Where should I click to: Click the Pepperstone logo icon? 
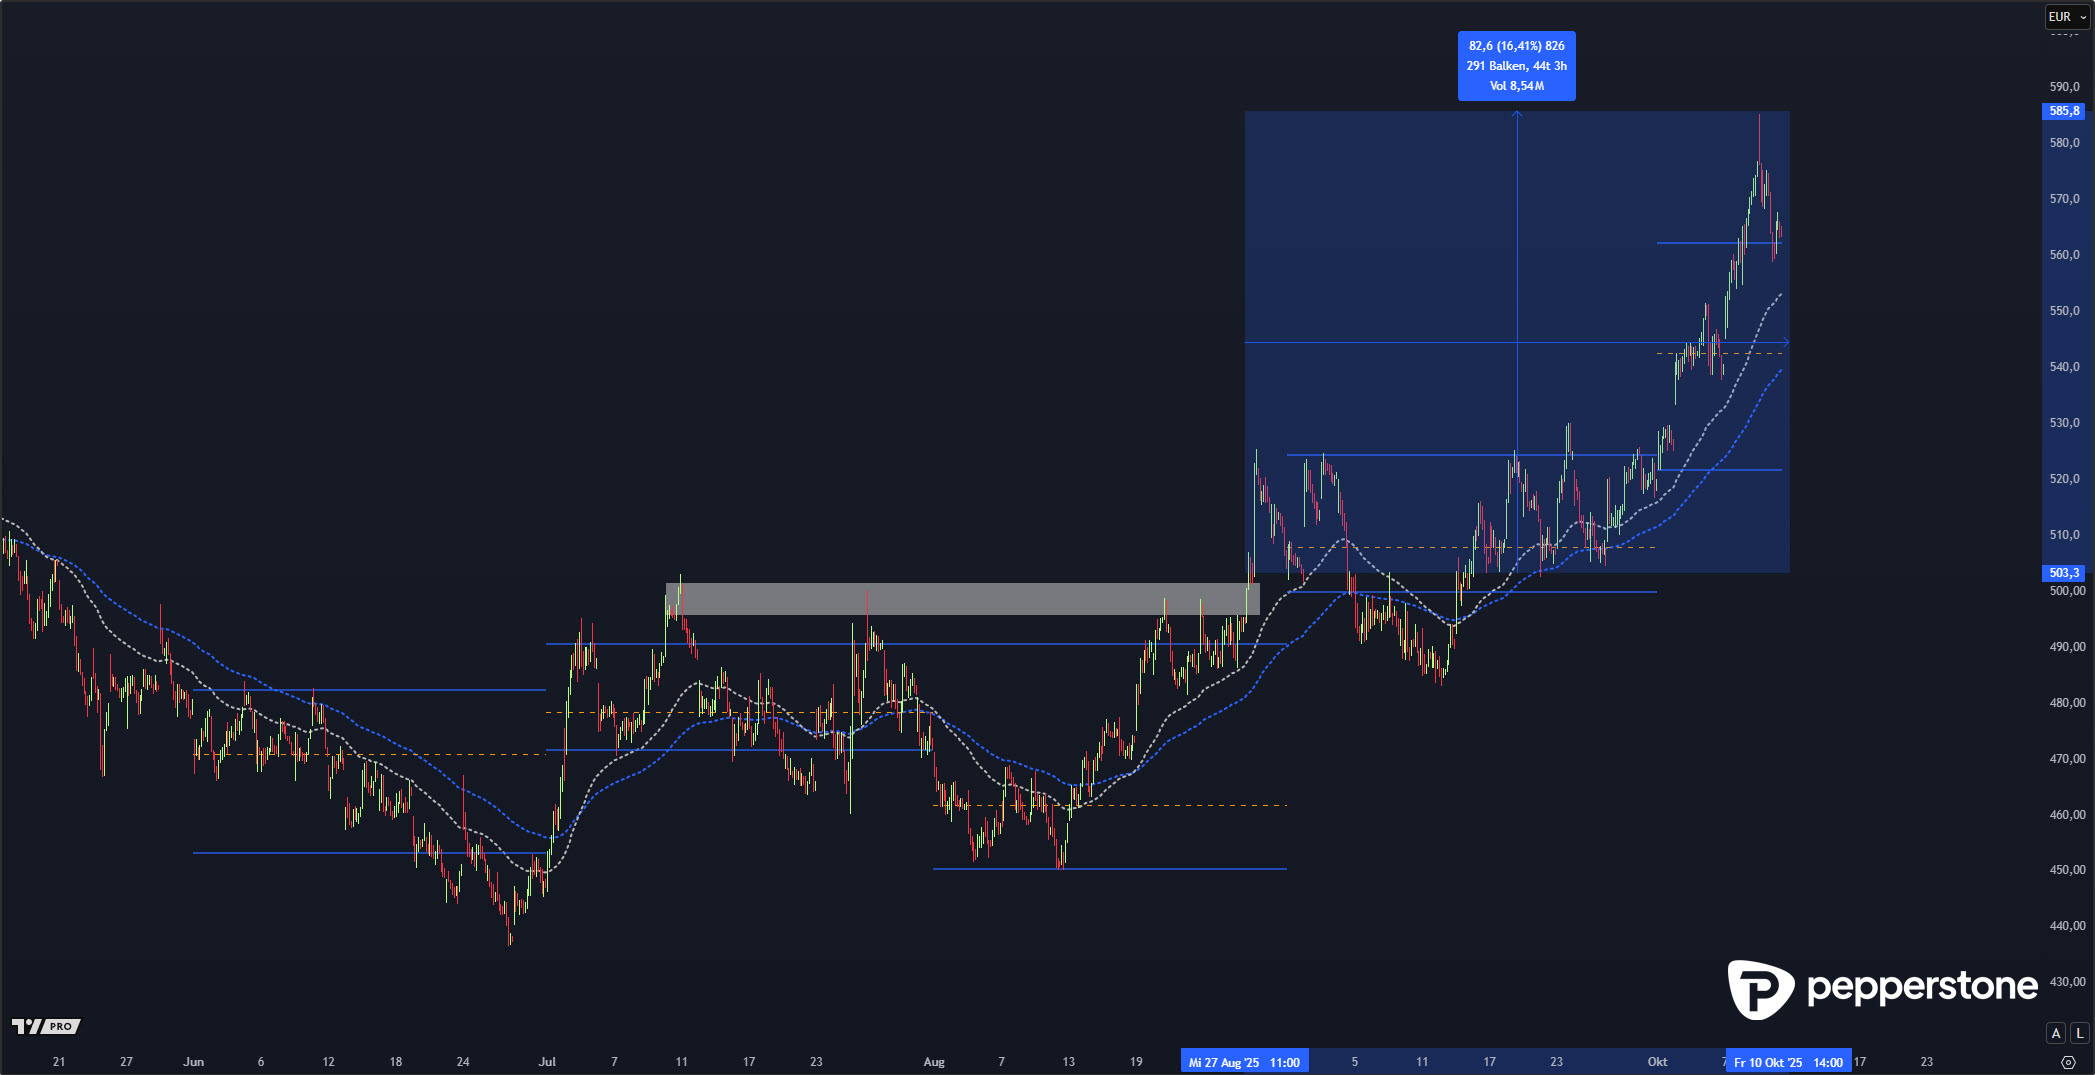click(1760, 989)
